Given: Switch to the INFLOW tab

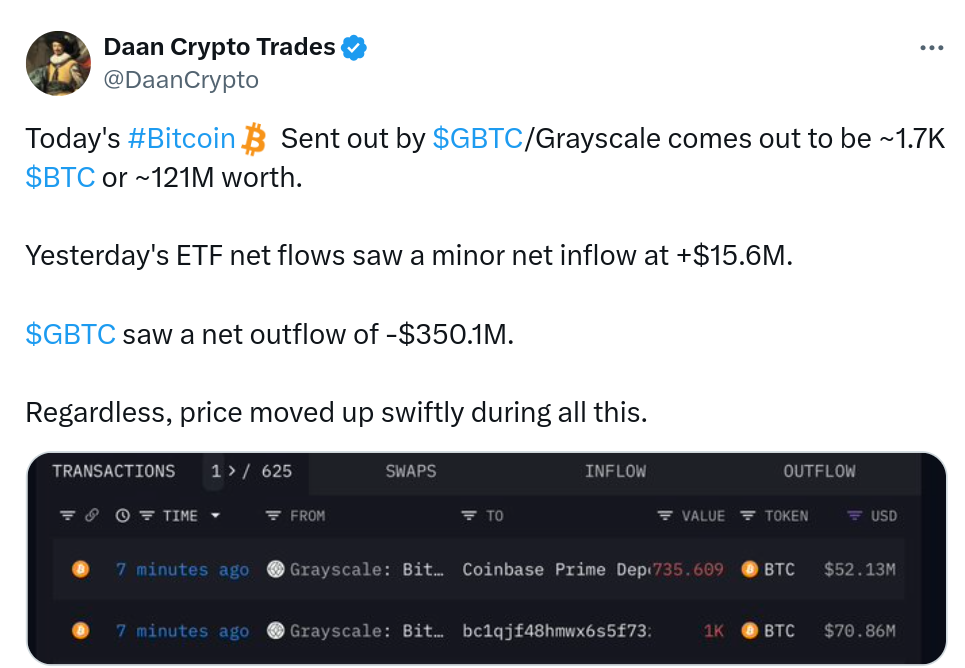Looking at the screenshot, I should tap(615, 472).
